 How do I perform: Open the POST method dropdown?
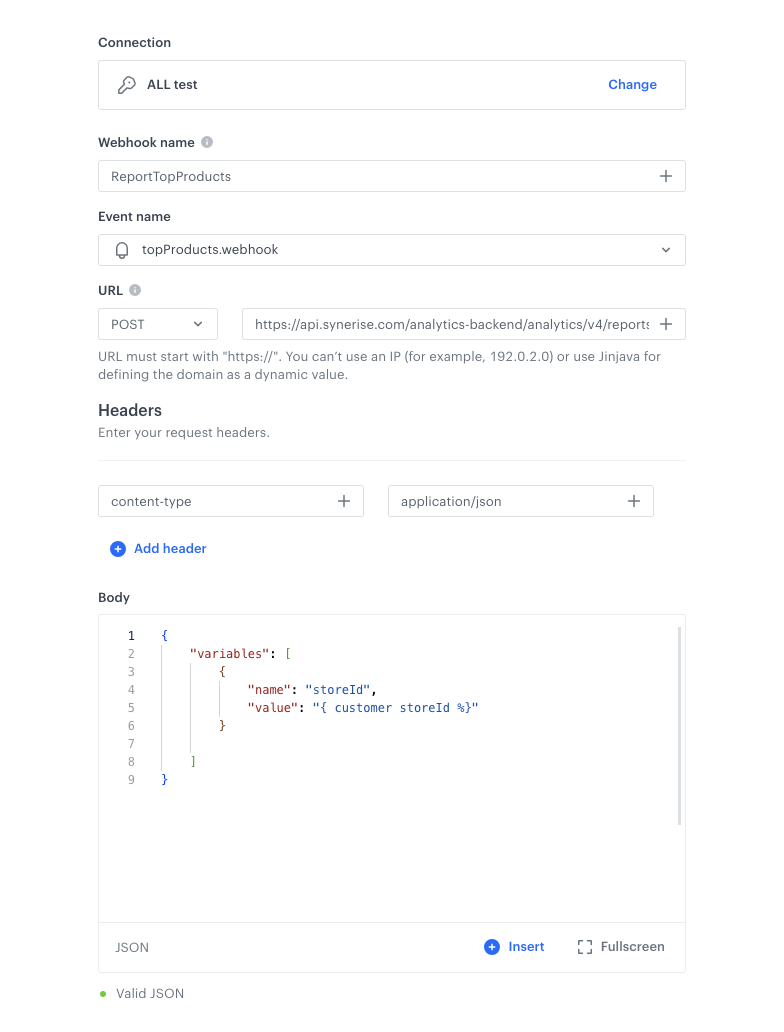(157, 323)
